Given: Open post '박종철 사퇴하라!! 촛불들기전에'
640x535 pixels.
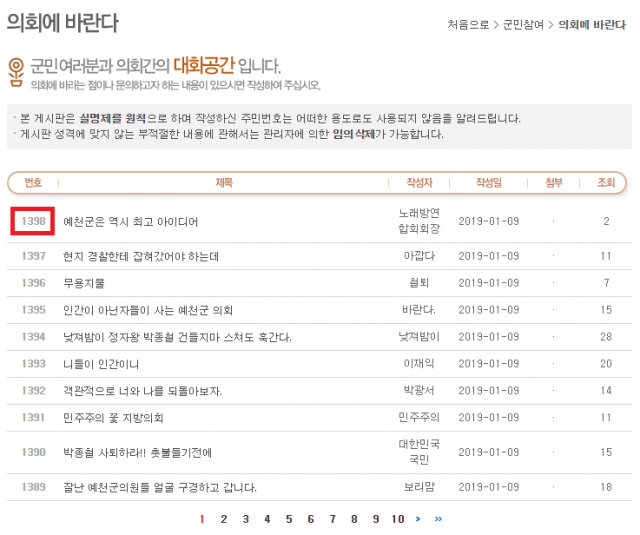Looking at the screenshot, I should tap(137, 453).
